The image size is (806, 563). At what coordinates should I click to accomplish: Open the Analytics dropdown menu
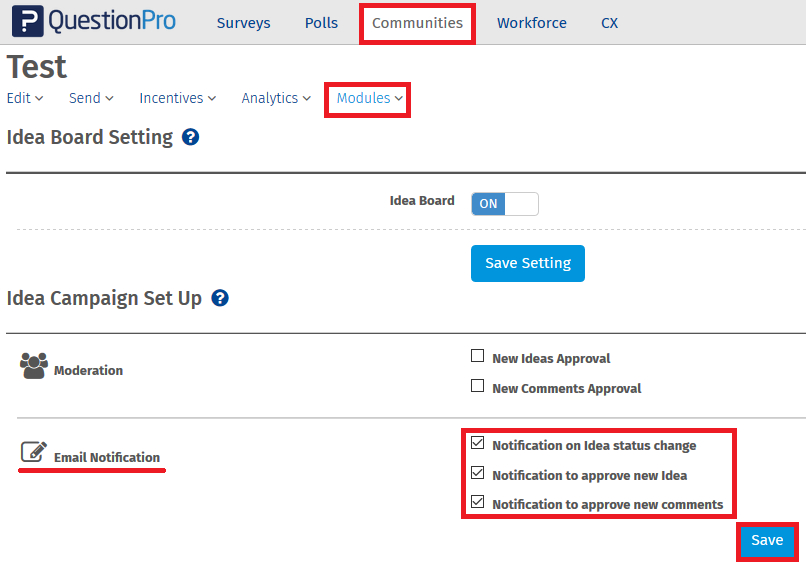(x=276, y=98)
